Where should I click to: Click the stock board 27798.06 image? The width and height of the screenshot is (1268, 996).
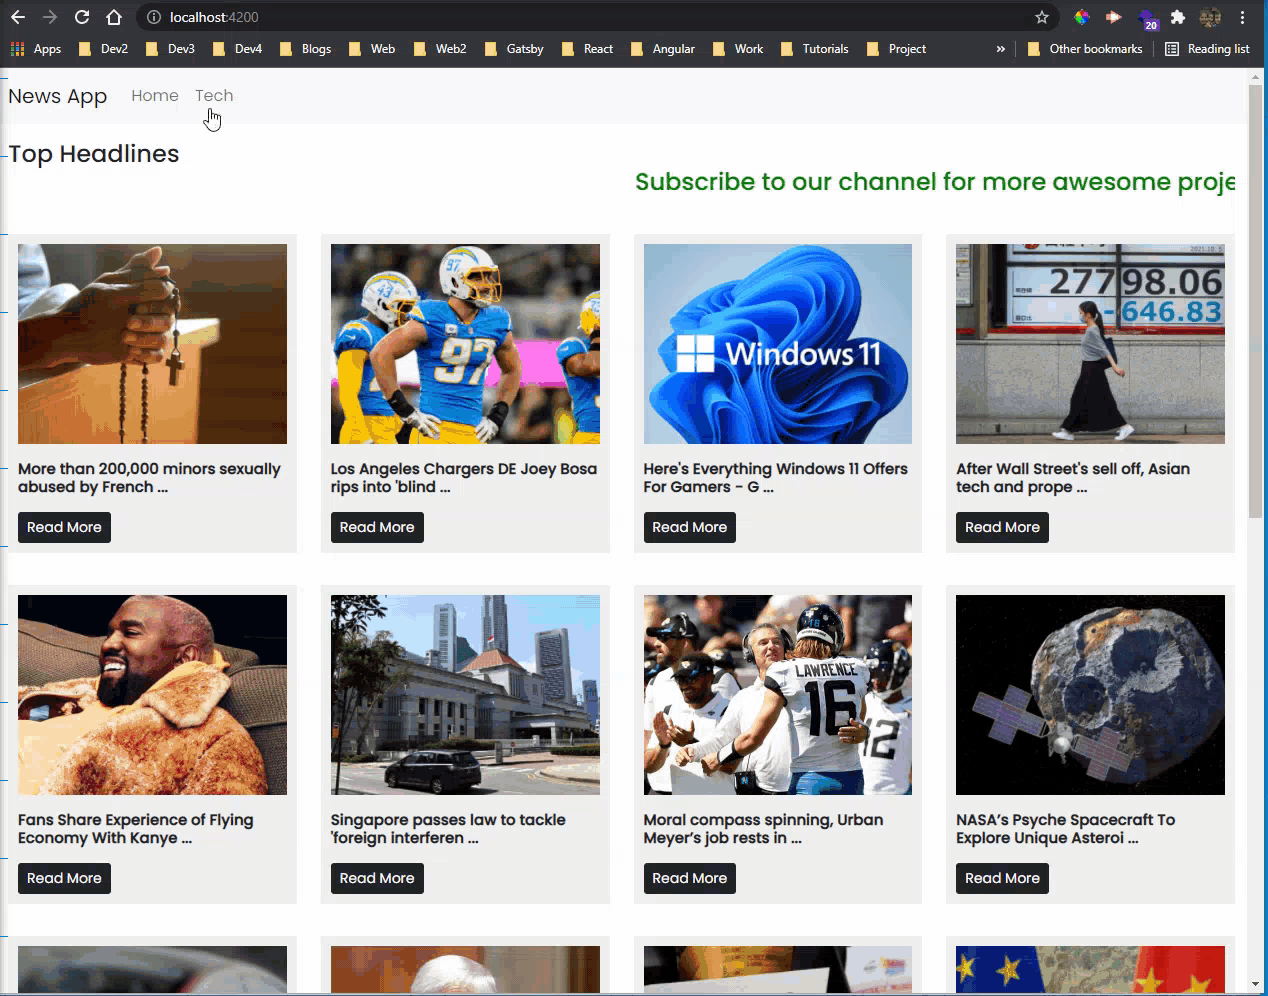(x=1090, y=344)
